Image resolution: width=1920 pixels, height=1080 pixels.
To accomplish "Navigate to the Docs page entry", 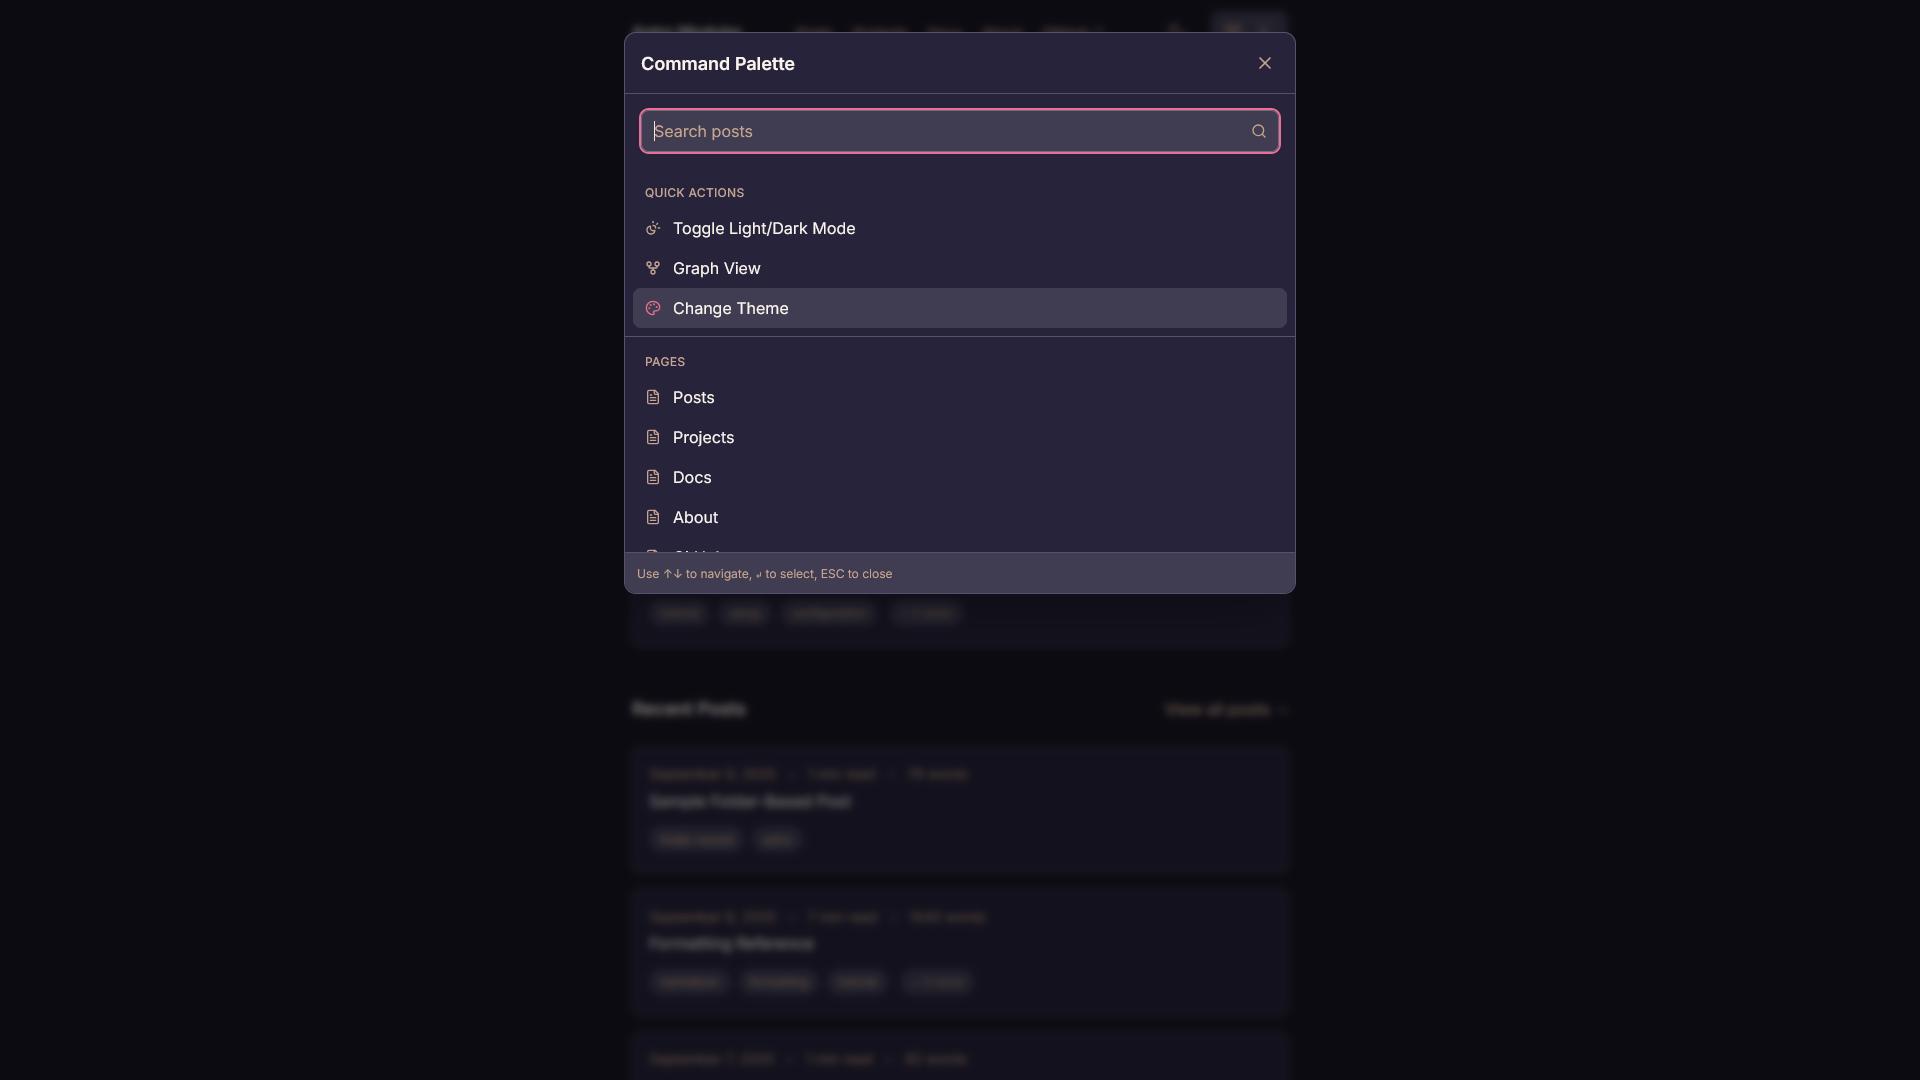I will pos(692,477).
